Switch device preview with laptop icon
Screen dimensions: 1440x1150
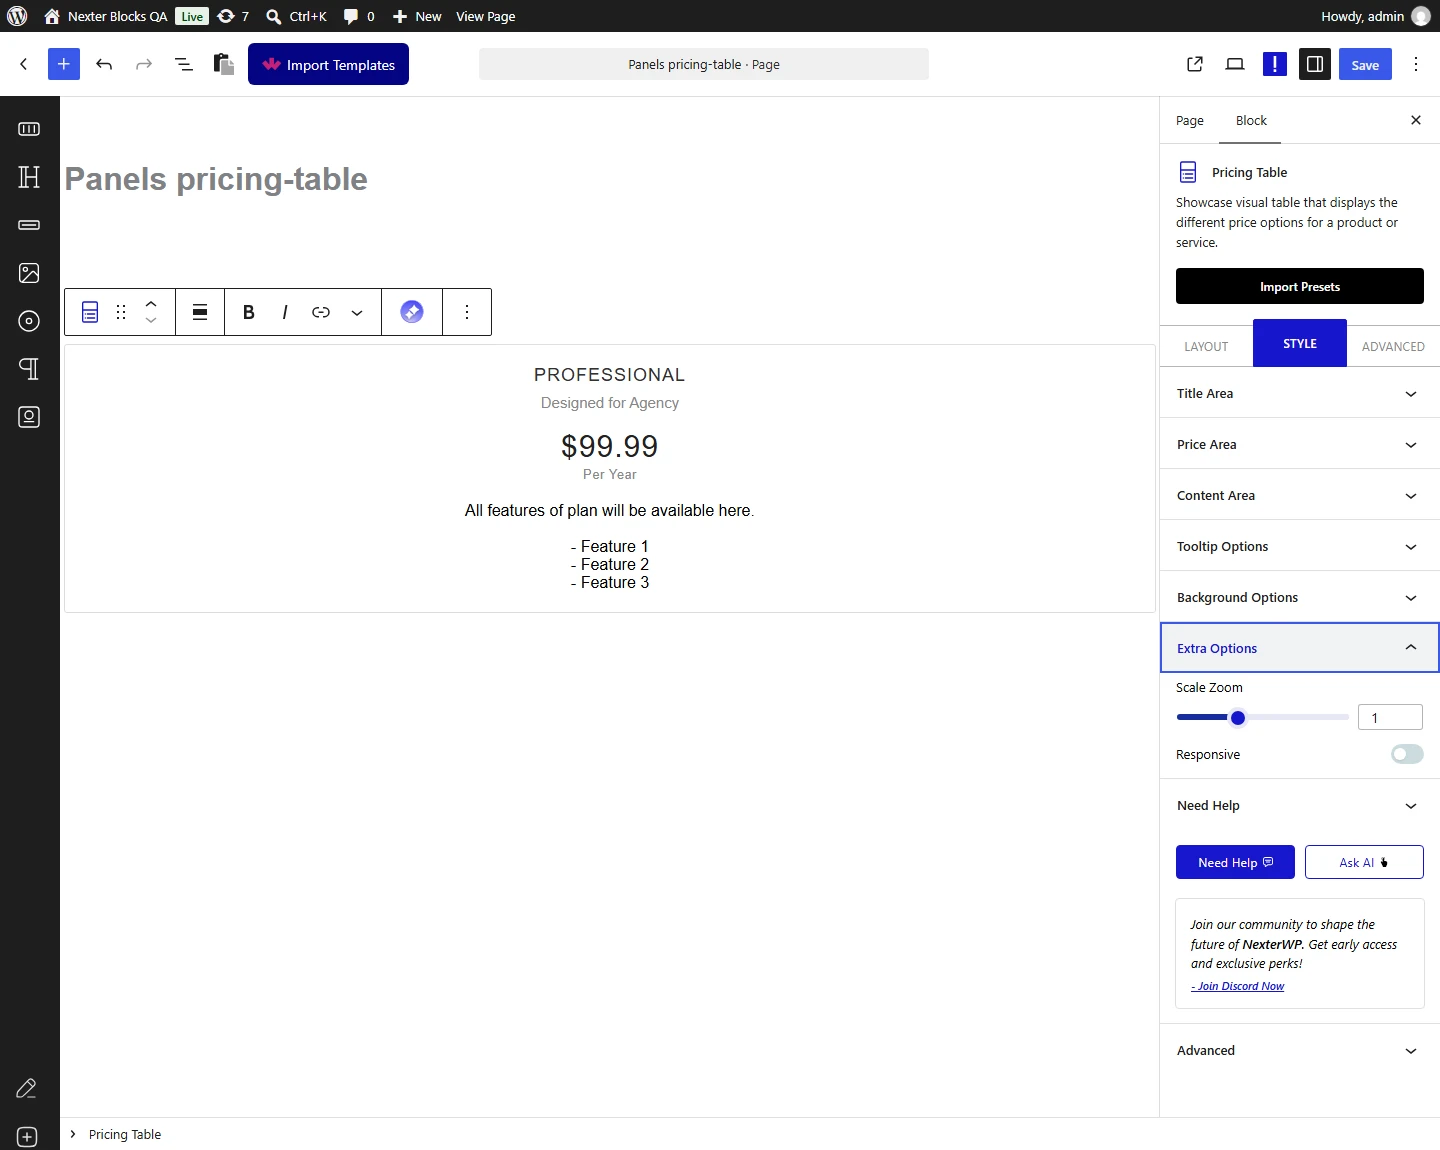point(1235,64)
